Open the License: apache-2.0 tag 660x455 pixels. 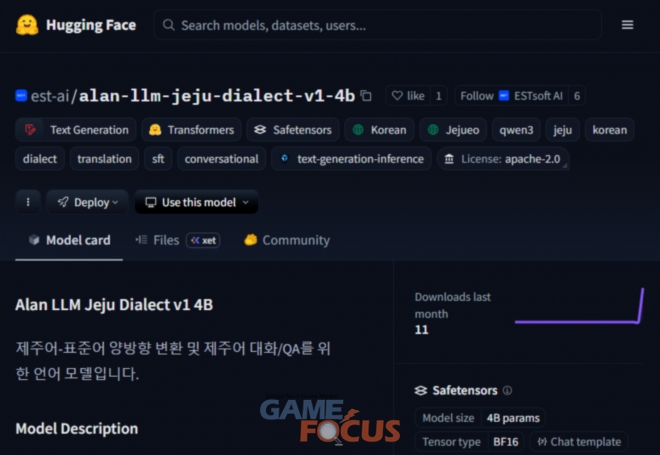503,159
